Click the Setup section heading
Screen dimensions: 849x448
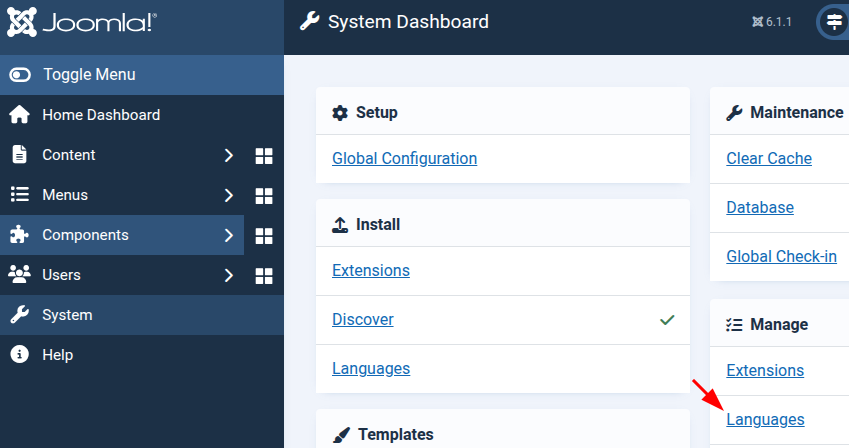[377, 112]
